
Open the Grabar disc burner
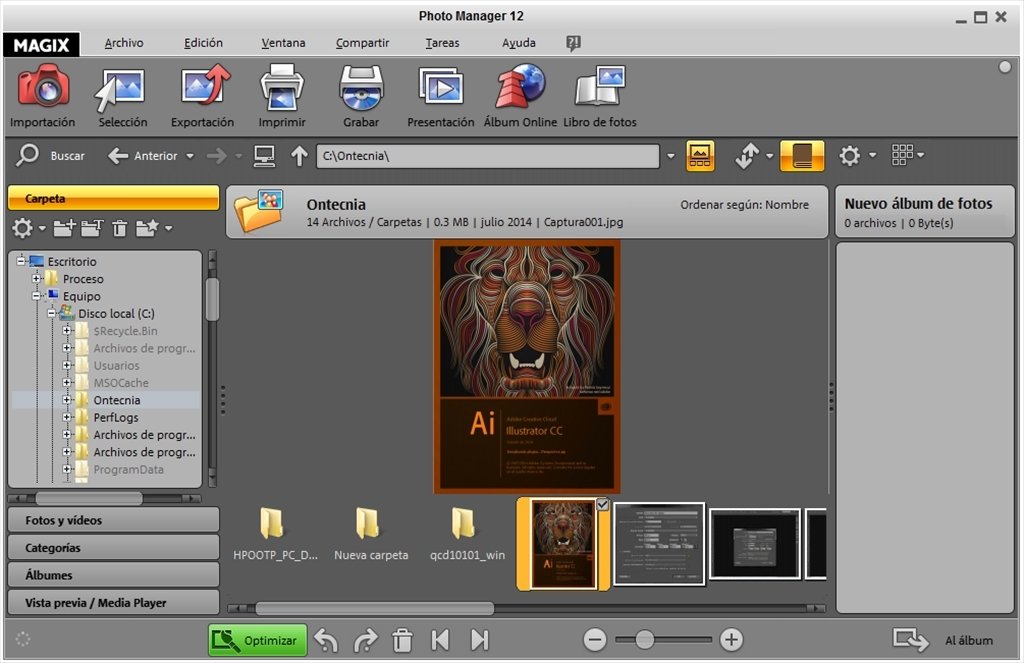361,95
